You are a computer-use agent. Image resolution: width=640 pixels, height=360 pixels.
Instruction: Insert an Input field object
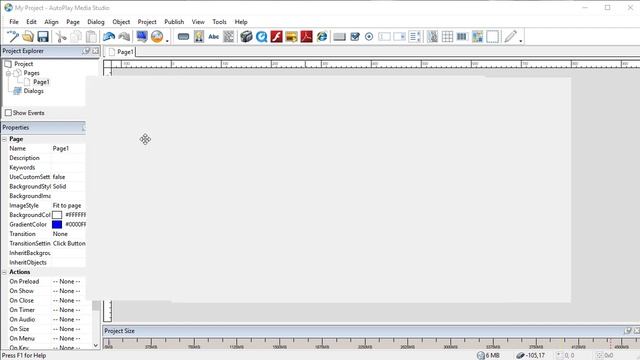tap(384, 37)
